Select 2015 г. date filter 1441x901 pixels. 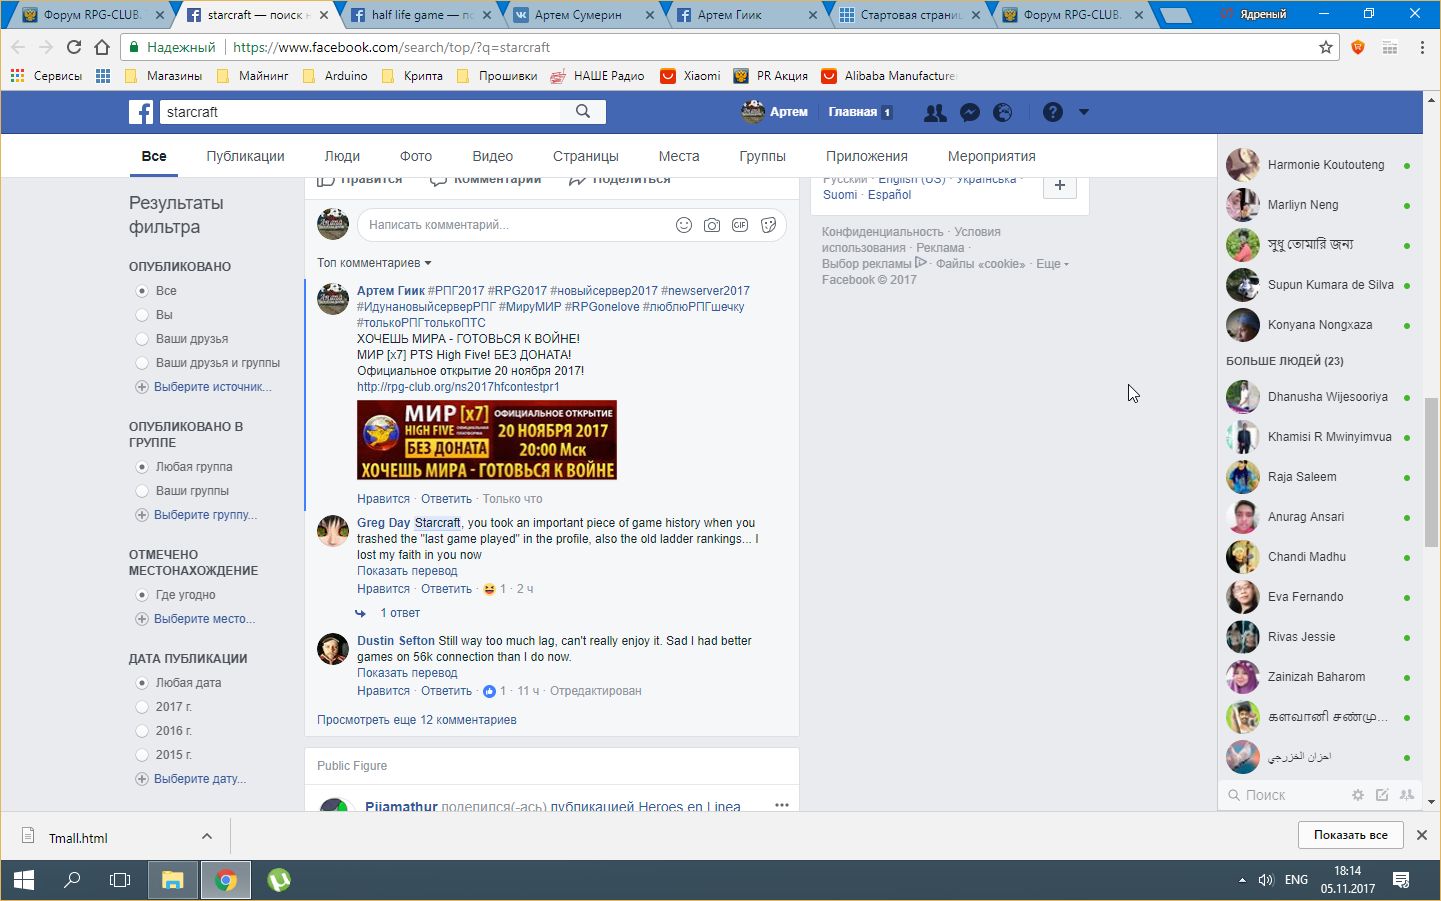click(142, 755)
